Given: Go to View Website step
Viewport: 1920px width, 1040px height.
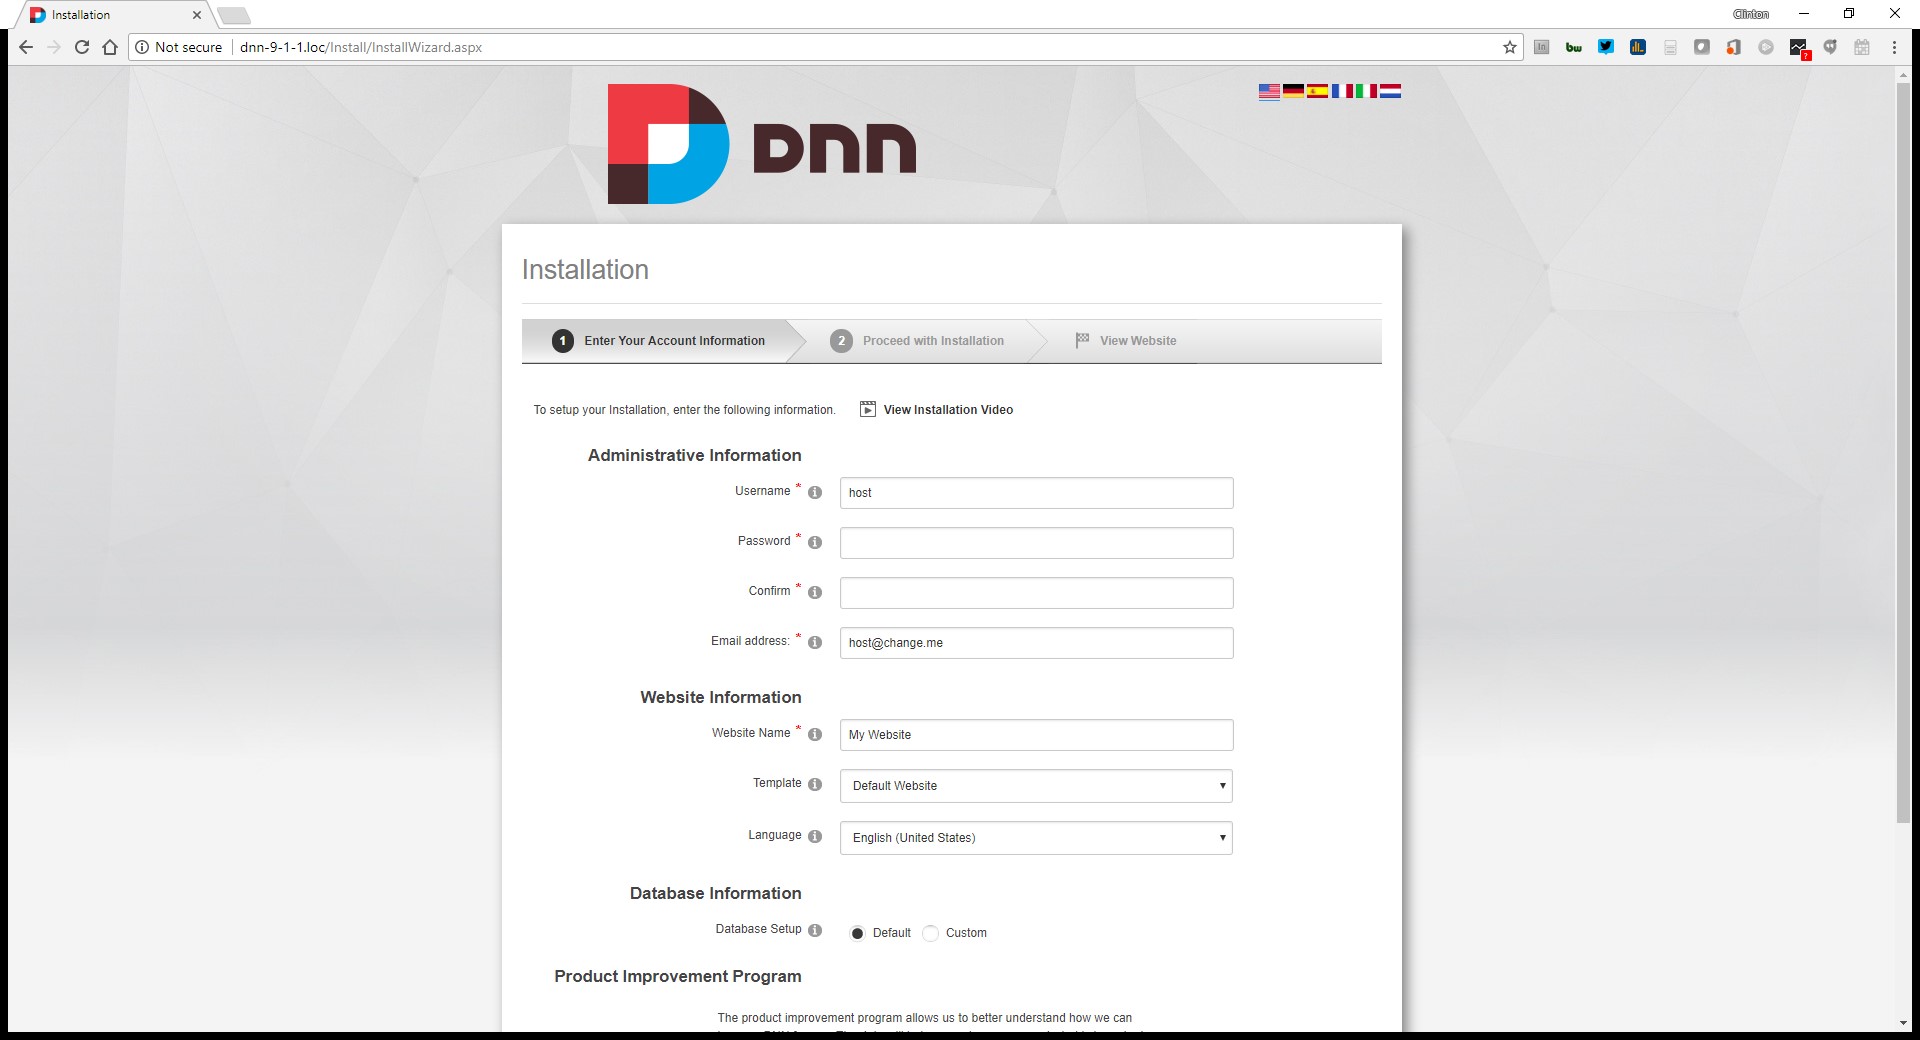Looking at the screenshot, I should click(x=1126, y=341).
